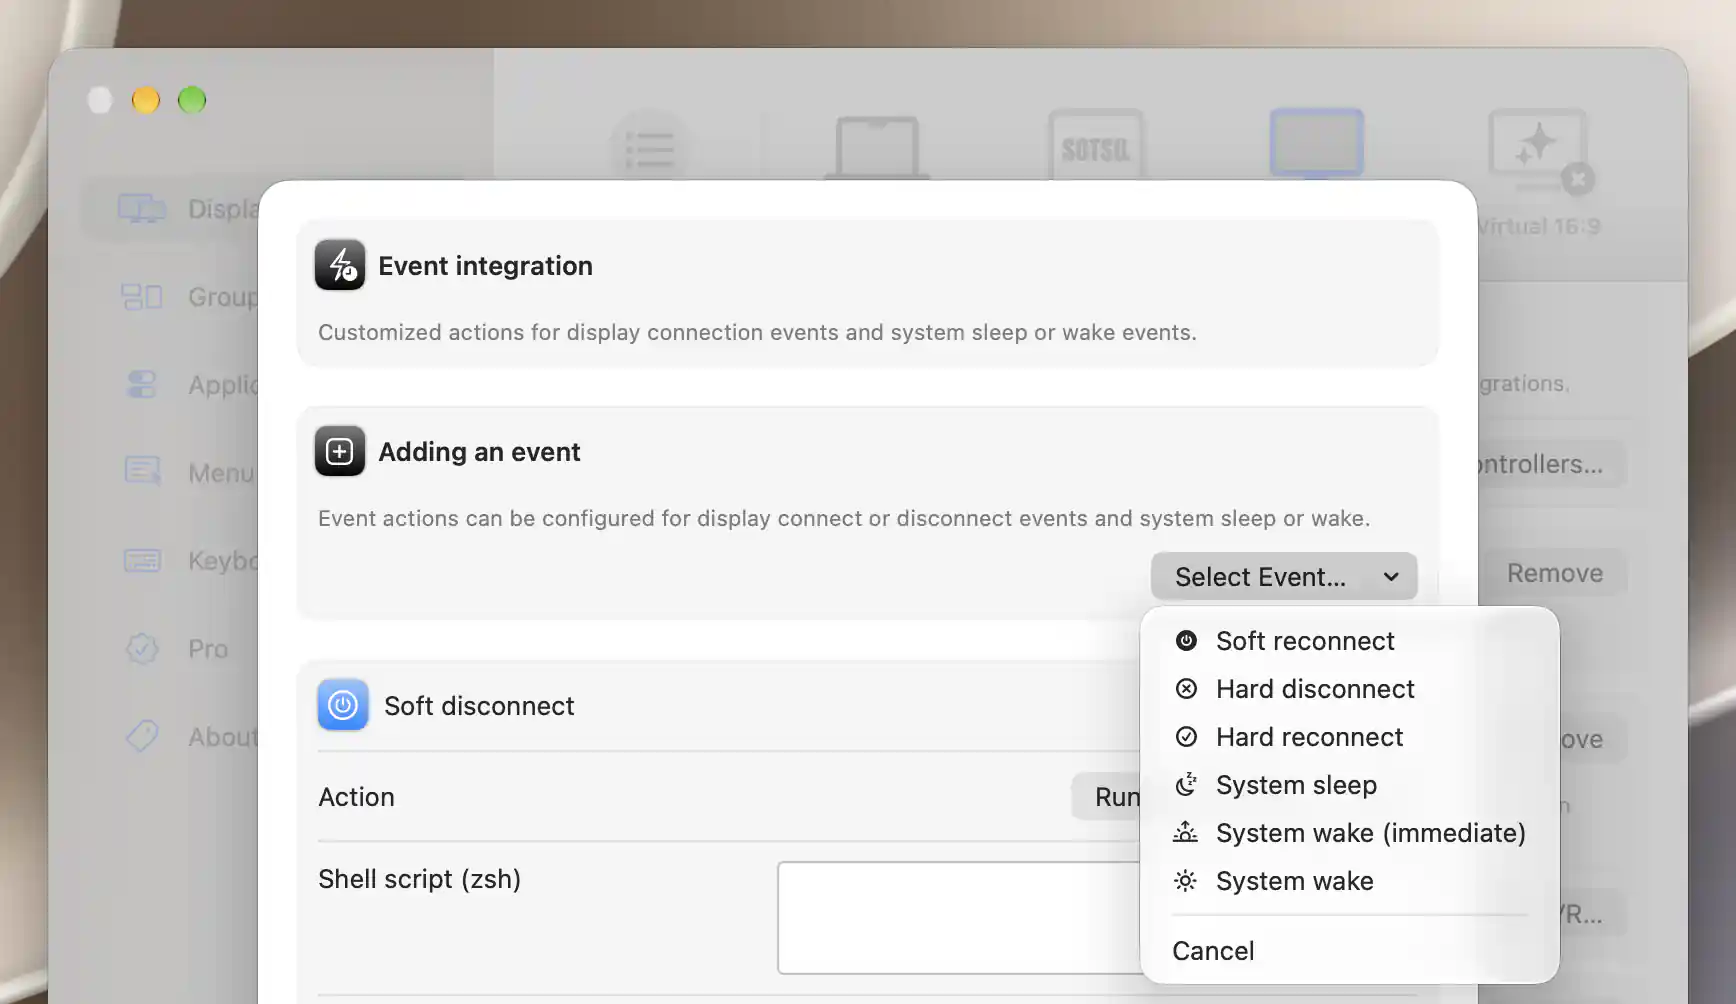This screenshot has height=1004, width=1736.
Task: Click the Adding an event plus icon
Action: (x=340, y=451)
